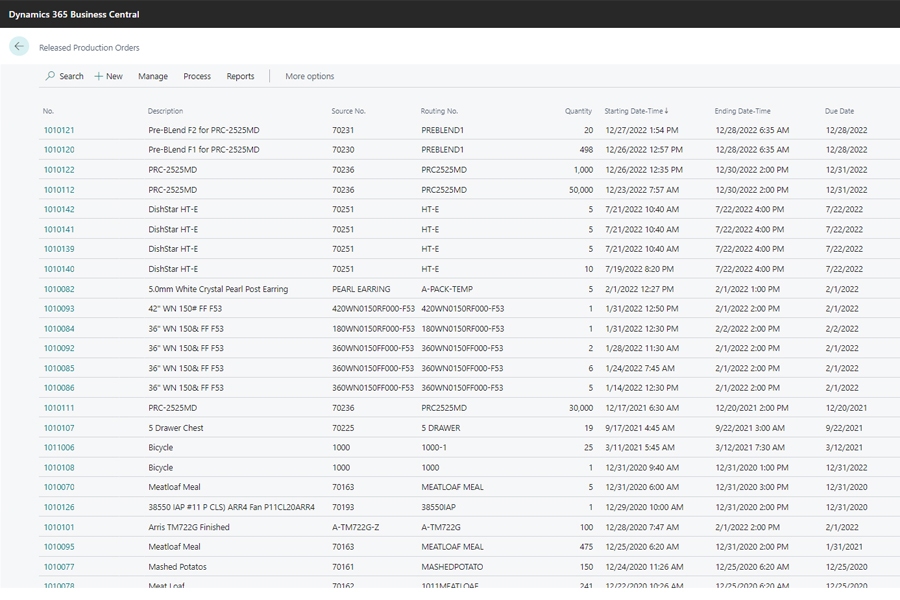The width and height of the screenshot is (900, 600).
Task: Open production order 1010086
Action: 59,388
